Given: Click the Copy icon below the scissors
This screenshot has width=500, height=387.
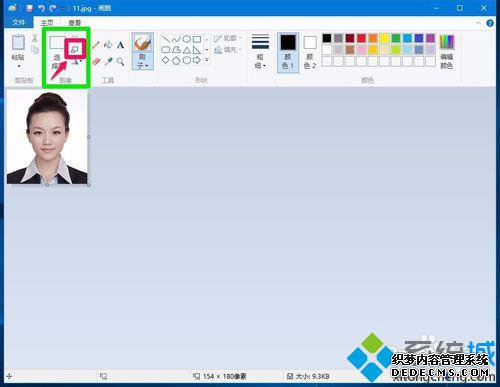Looking at the screenshot, I should pos(35,50).
